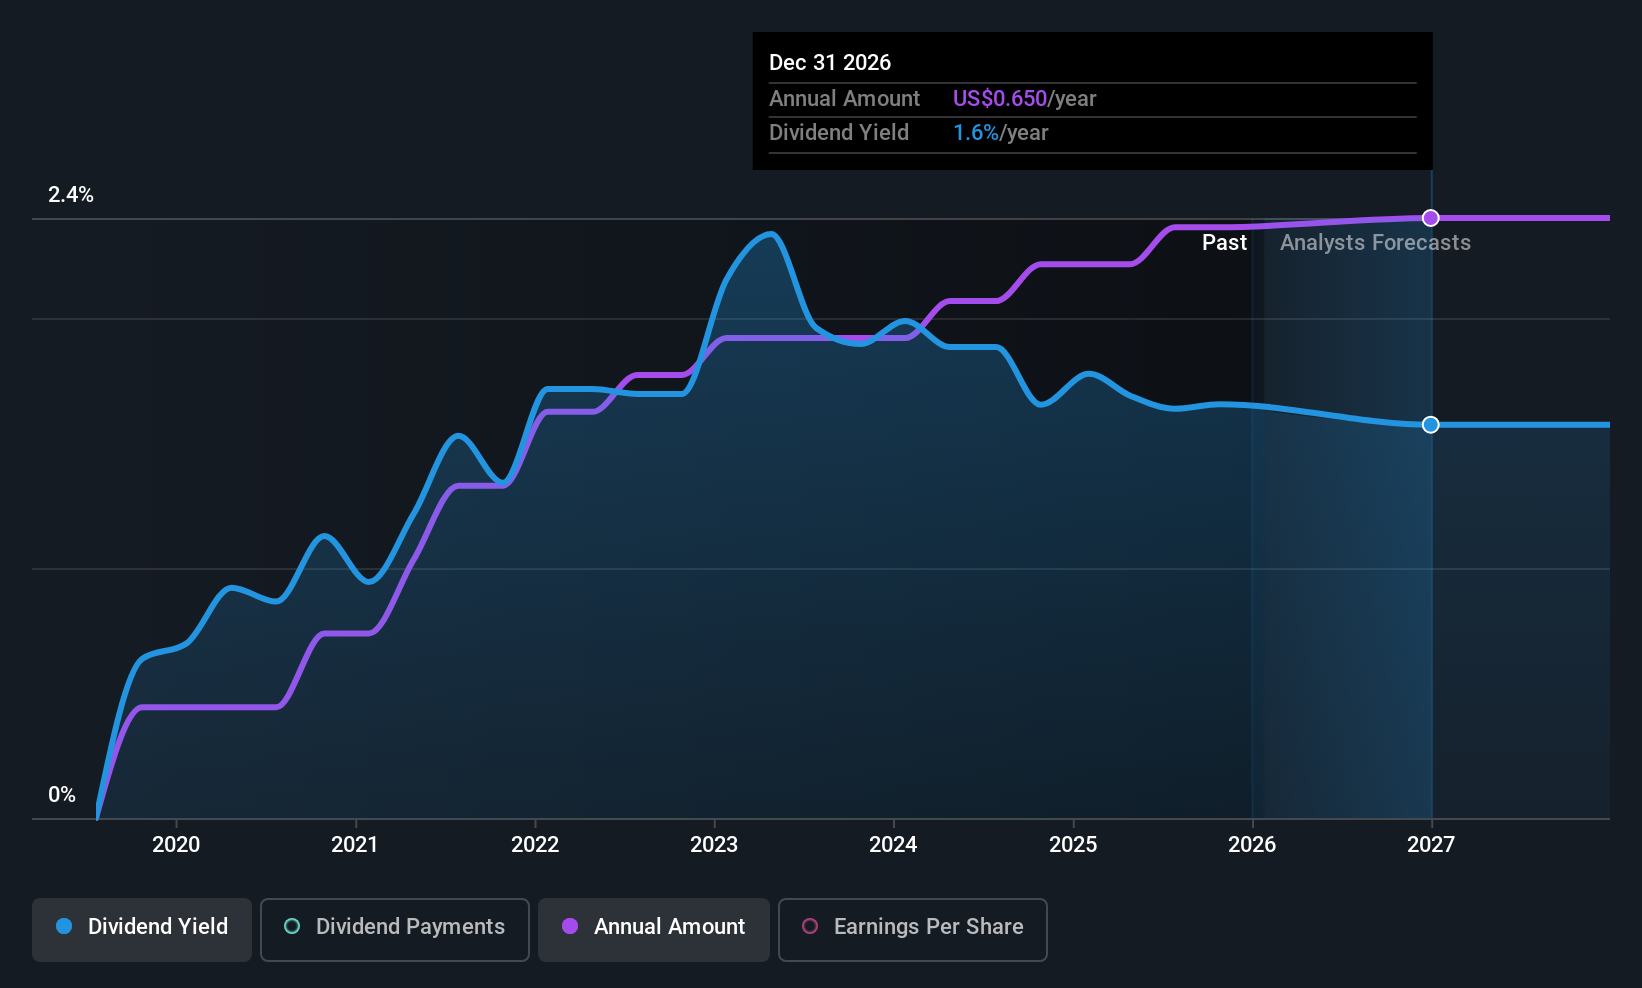Click the Dec 31 2026 tooltip date
1642x988 pixels.
coord(830,62)
